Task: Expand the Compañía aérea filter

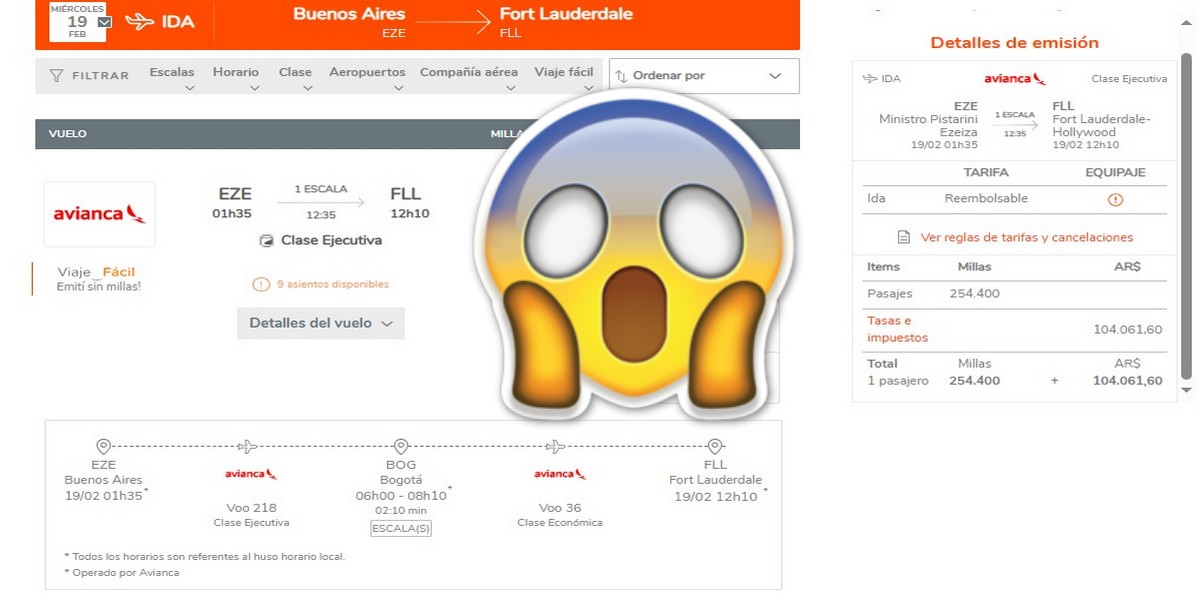Action: (469, 77)
